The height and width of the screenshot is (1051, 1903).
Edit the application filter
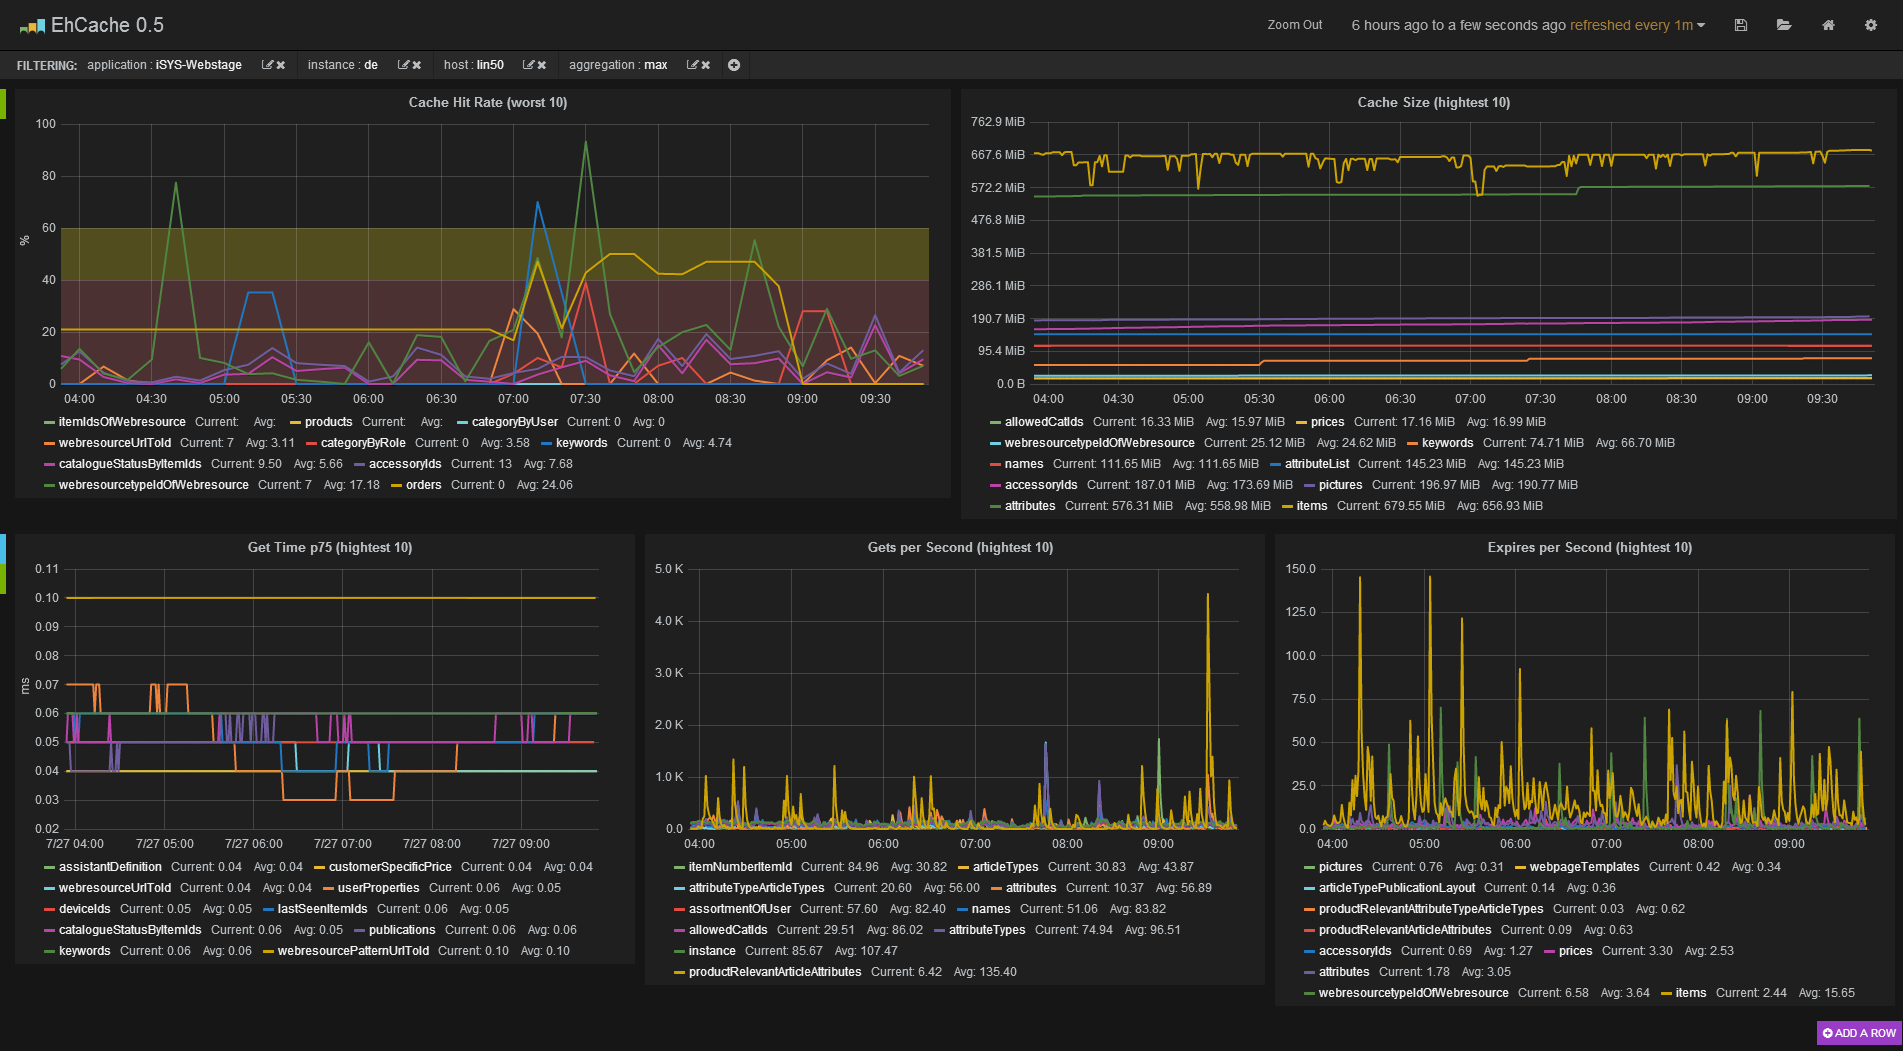(267, 65)
